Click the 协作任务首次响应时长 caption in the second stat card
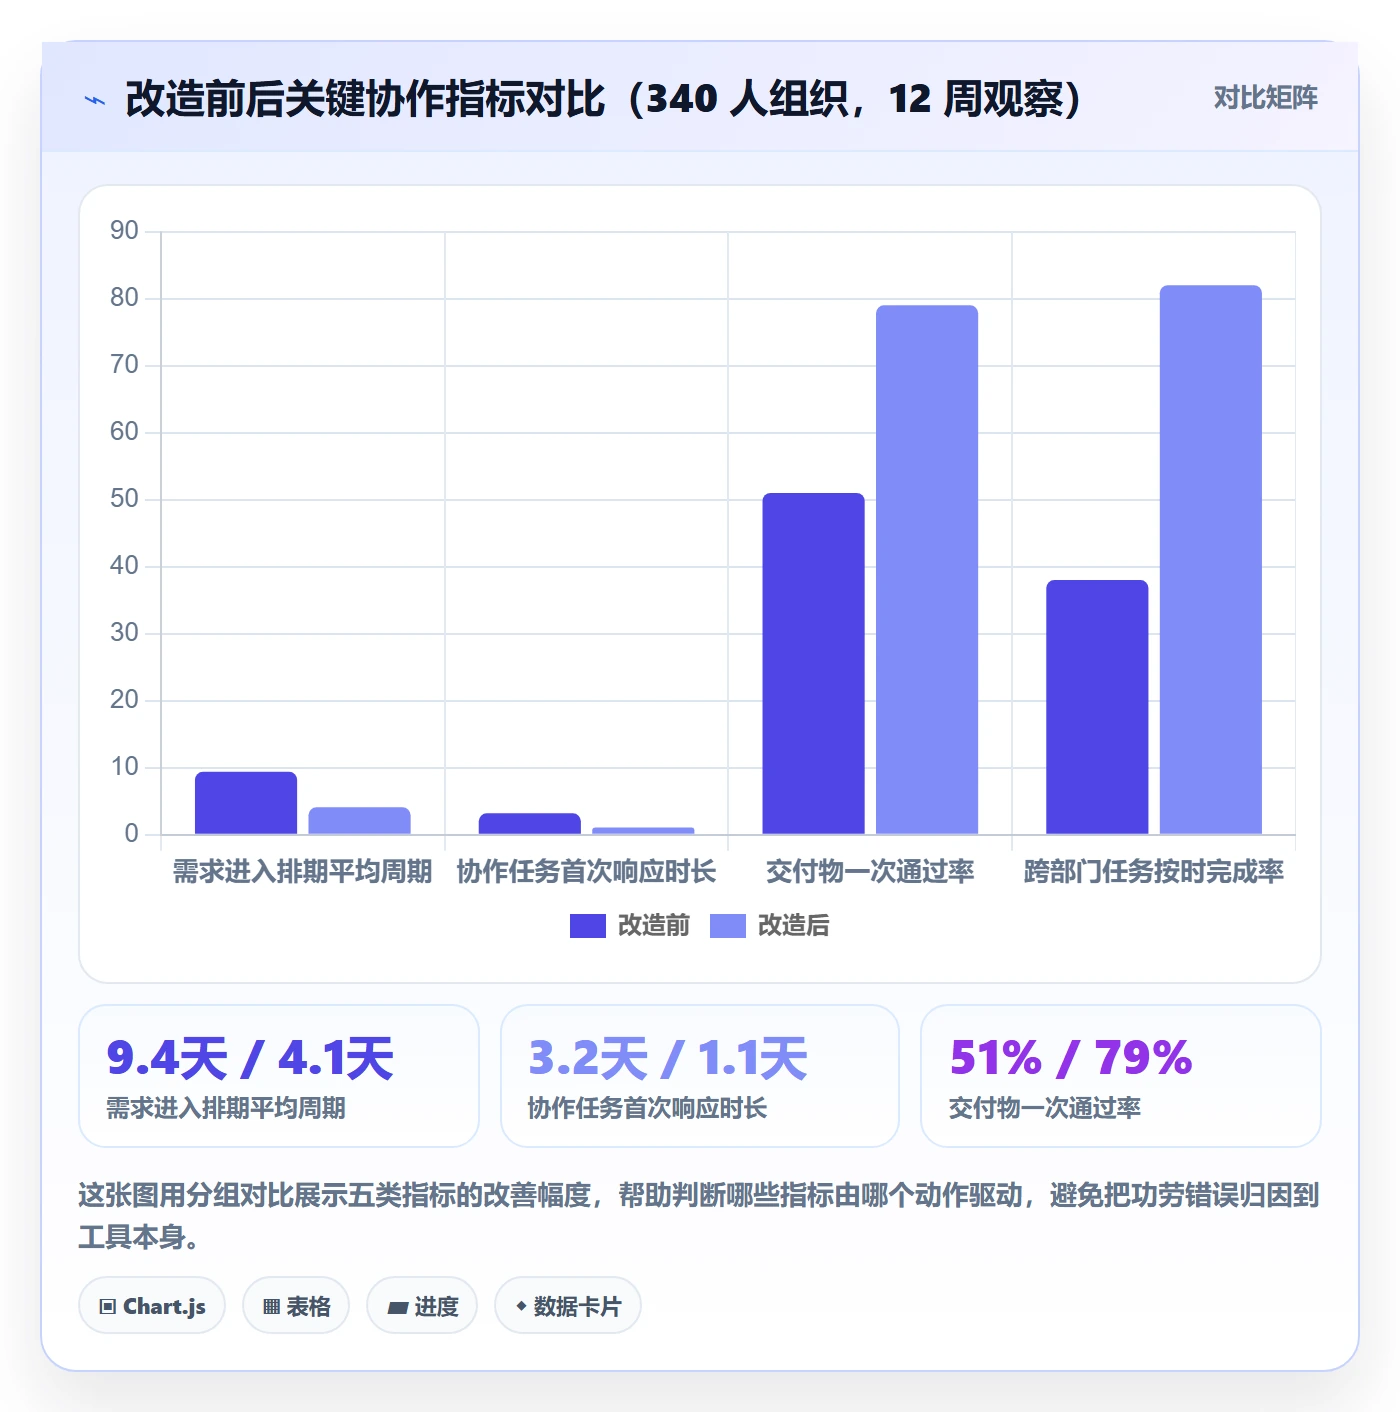Viewport: 1400px width, 1412px height. [x=647, y=1108]
